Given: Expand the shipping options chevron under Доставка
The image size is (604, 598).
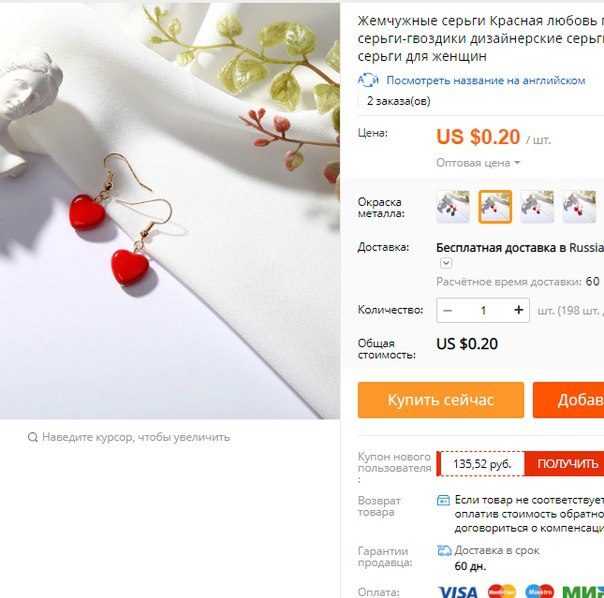Looking at the screenshot, I should click(x=446, y=263).
